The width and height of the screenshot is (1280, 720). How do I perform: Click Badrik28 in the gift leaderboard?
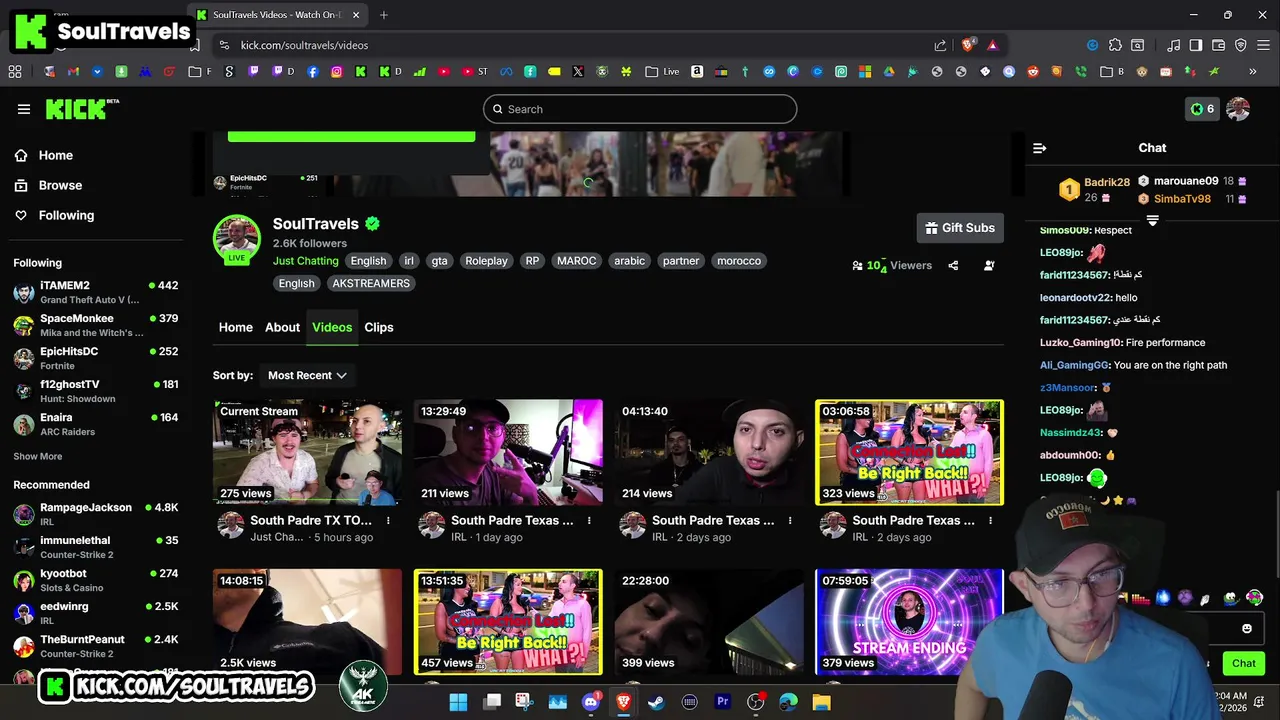point(1107,182)
